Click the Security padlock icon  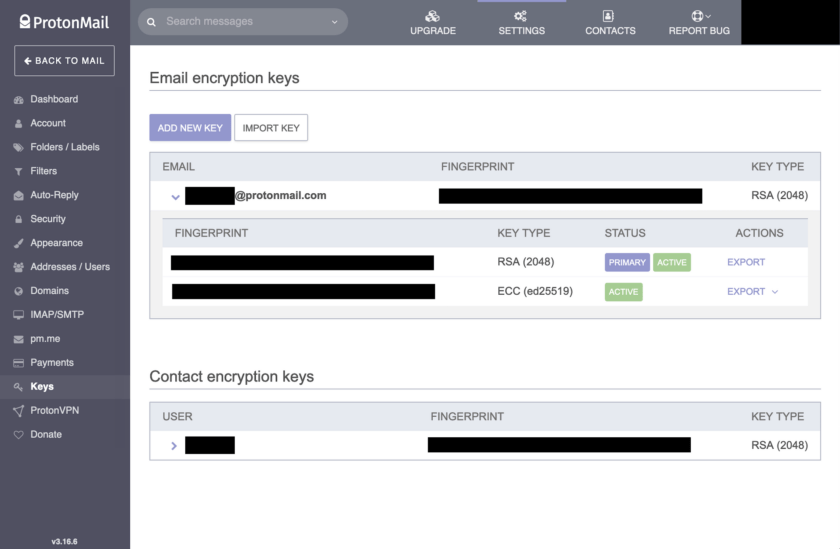19,219
